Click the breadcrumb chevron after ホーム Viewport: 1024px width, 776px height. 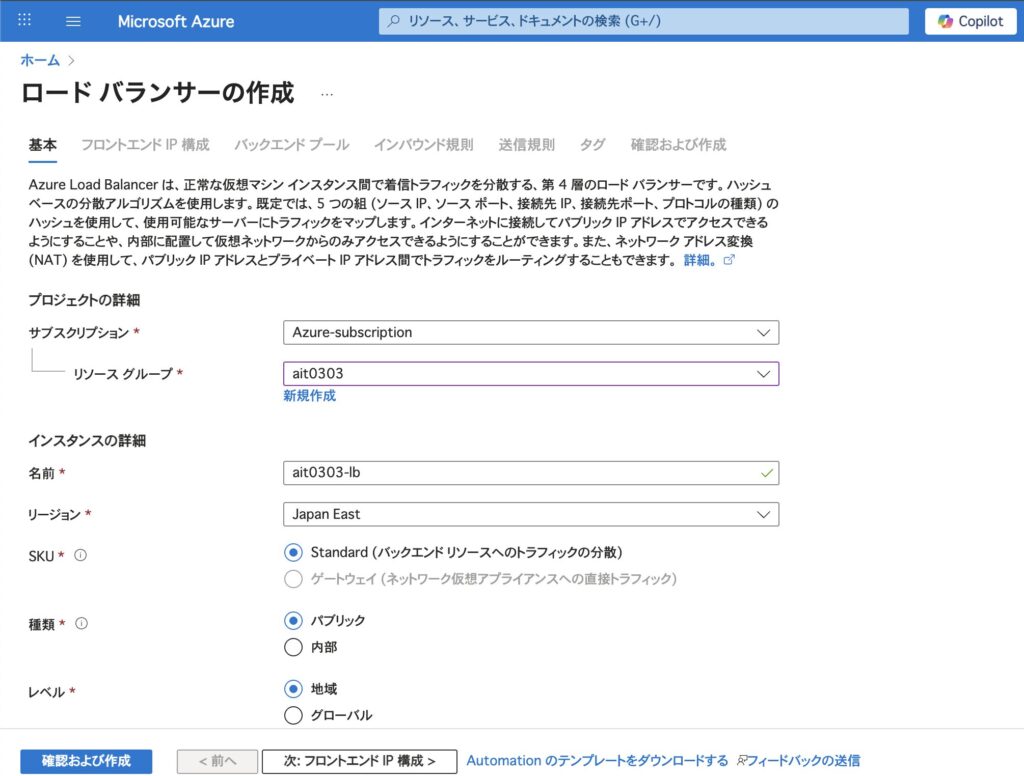[71, 61]
